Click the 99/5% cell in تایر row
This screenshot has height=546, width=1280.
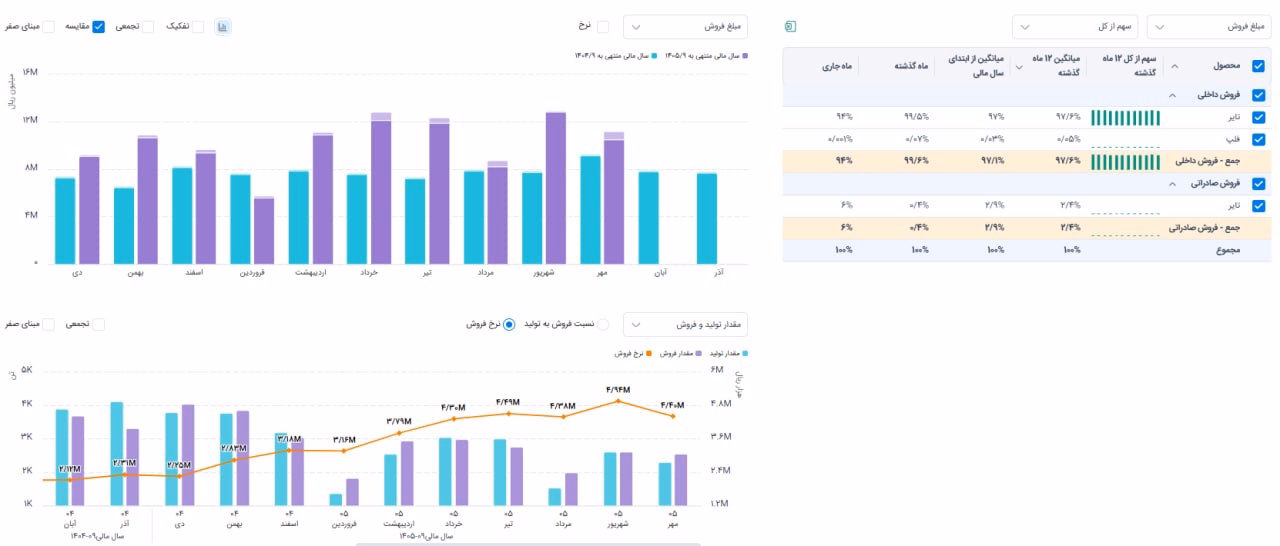[x=916, y=118]
